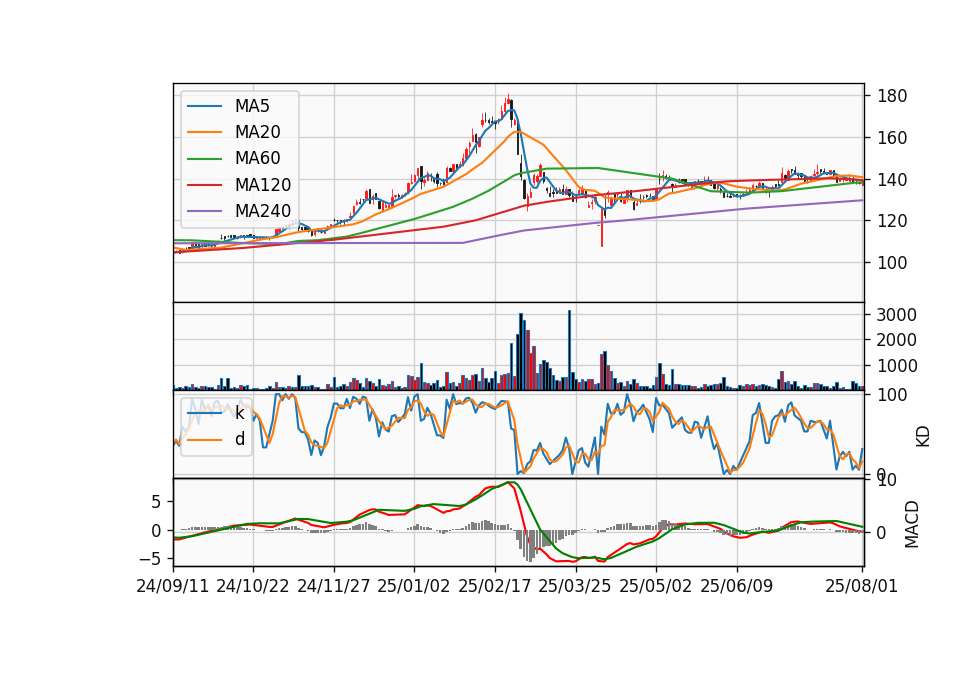Screen dimensions: 960x690
Task: Click the MACD axis title
Action: [912, 524]
